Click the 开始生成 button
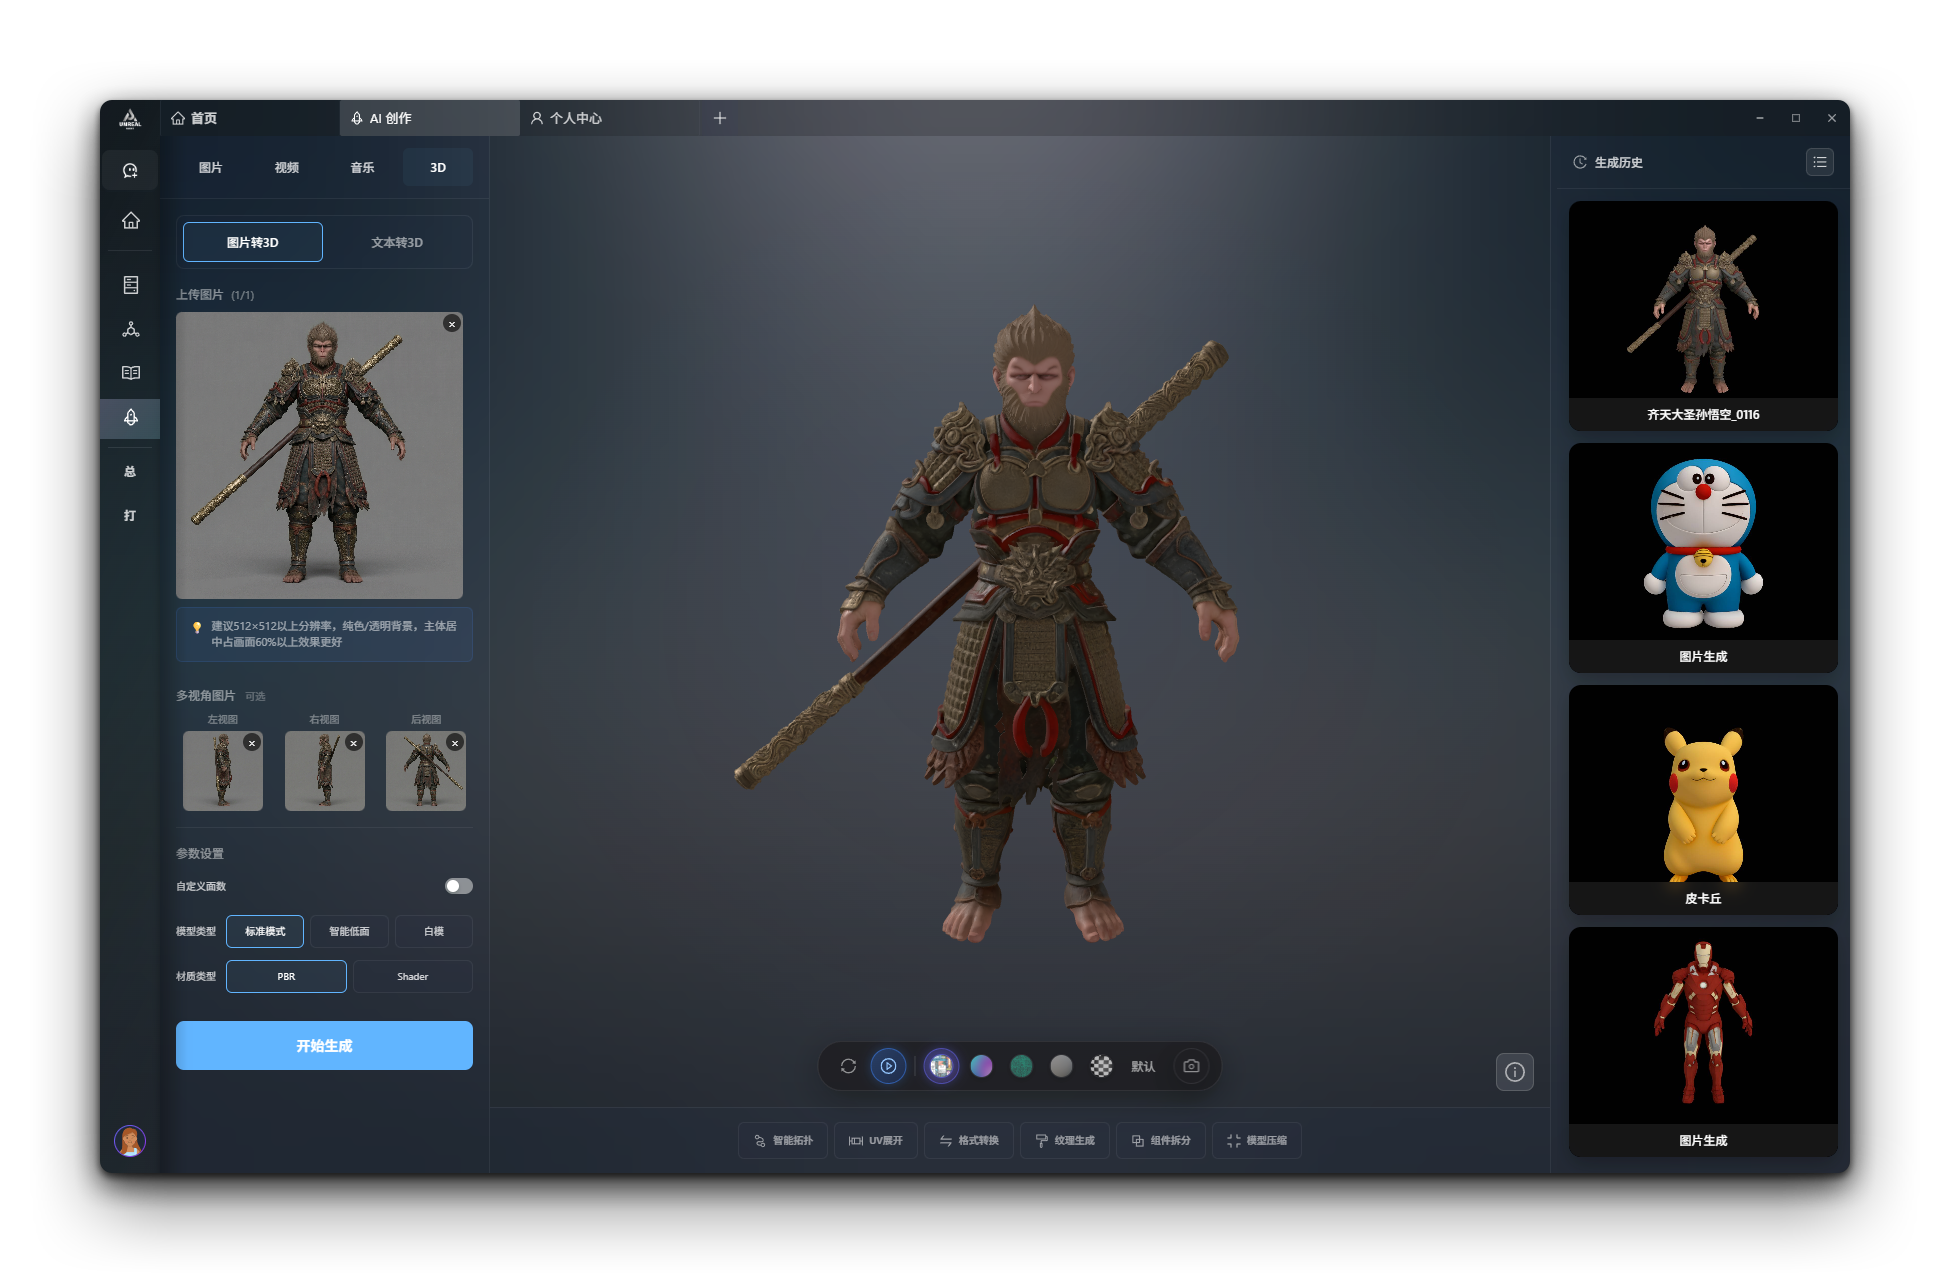1950x1273 pixels. (324, 1045)
